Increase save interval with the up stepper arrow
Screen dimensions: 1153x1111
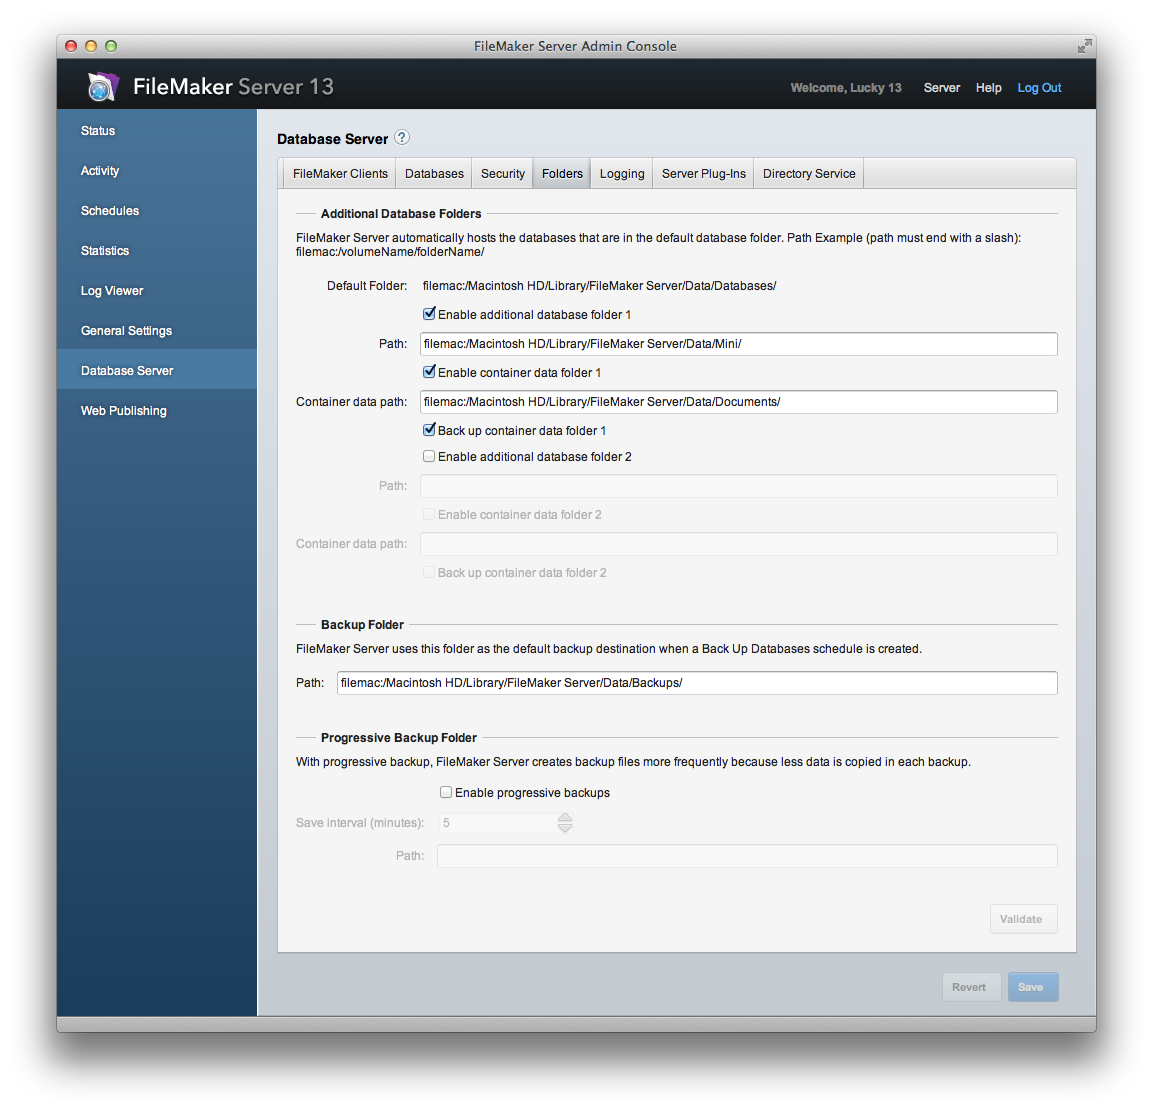click(x=565, y=817)
